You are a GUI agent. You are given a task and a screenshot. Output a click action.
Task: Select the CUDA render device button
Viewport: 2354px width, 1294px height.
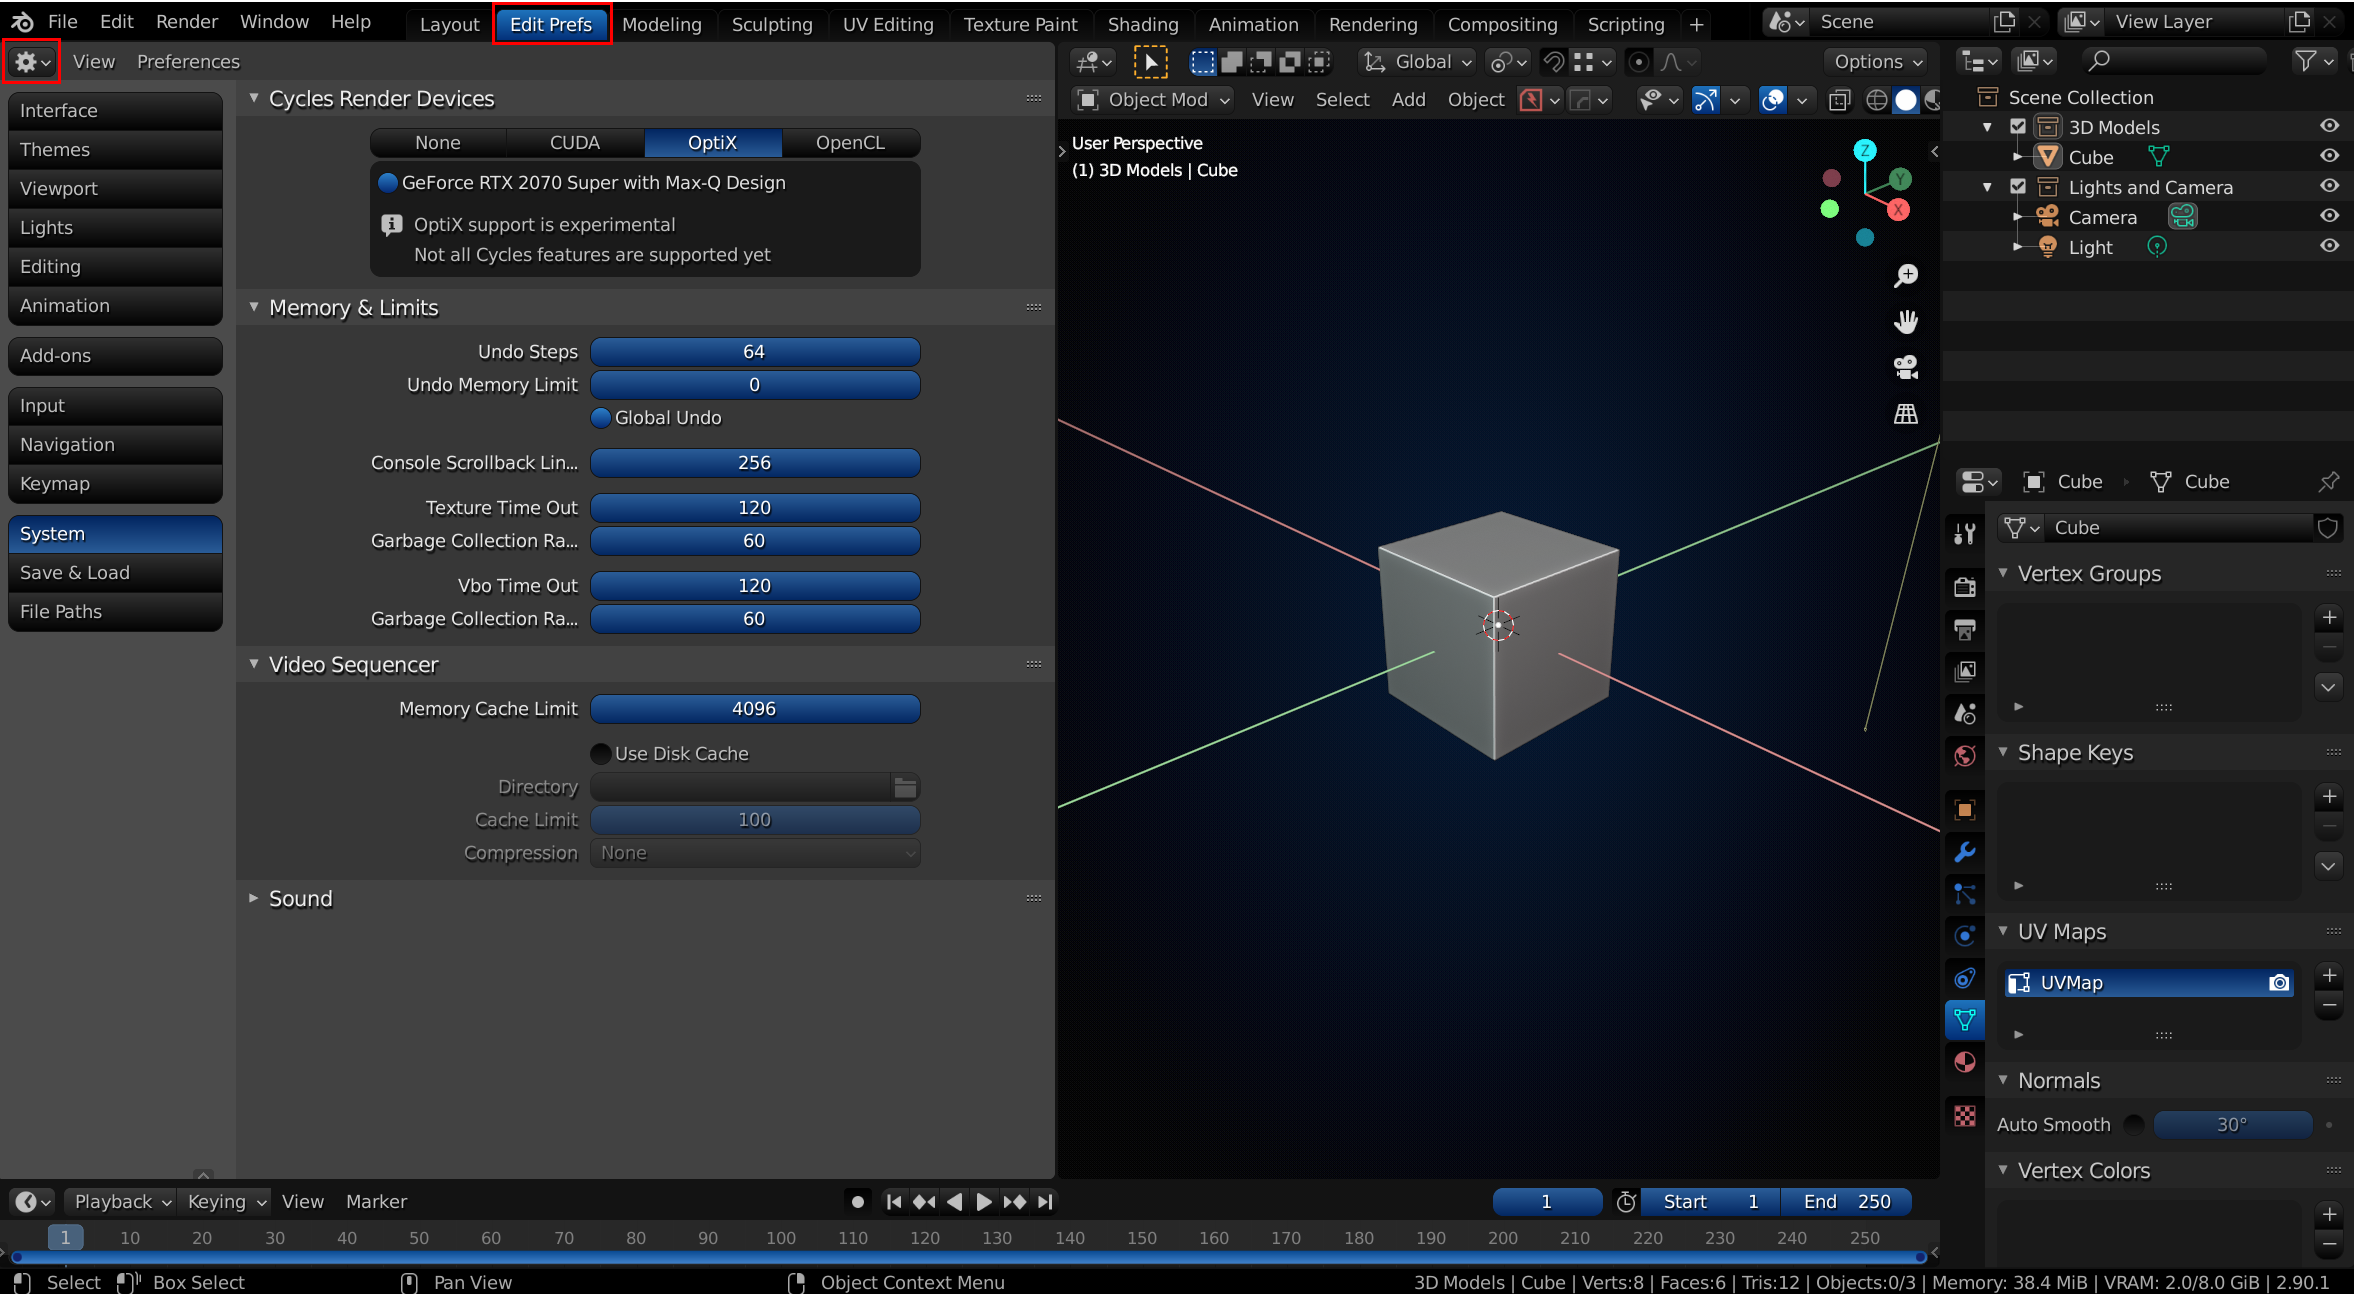pyautogui.click(x=575, y=142)
